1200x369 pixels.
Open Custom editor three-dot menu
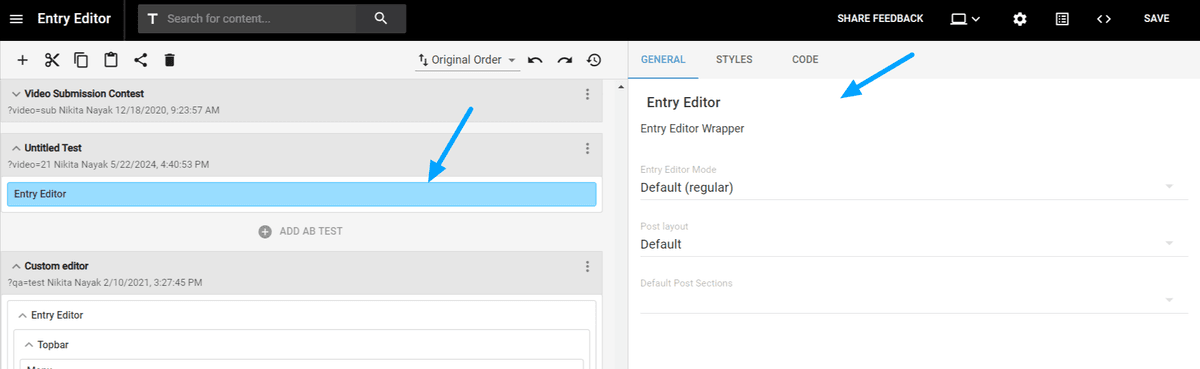pyautogui.click(x=587, y=266)
